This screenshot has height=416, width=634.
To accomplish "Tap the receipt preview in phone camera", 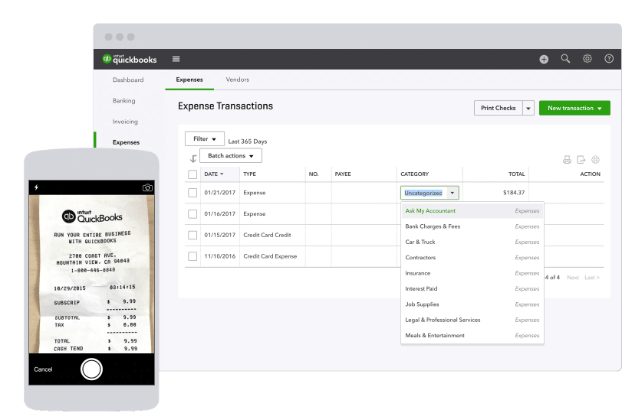I will point(91,274).
